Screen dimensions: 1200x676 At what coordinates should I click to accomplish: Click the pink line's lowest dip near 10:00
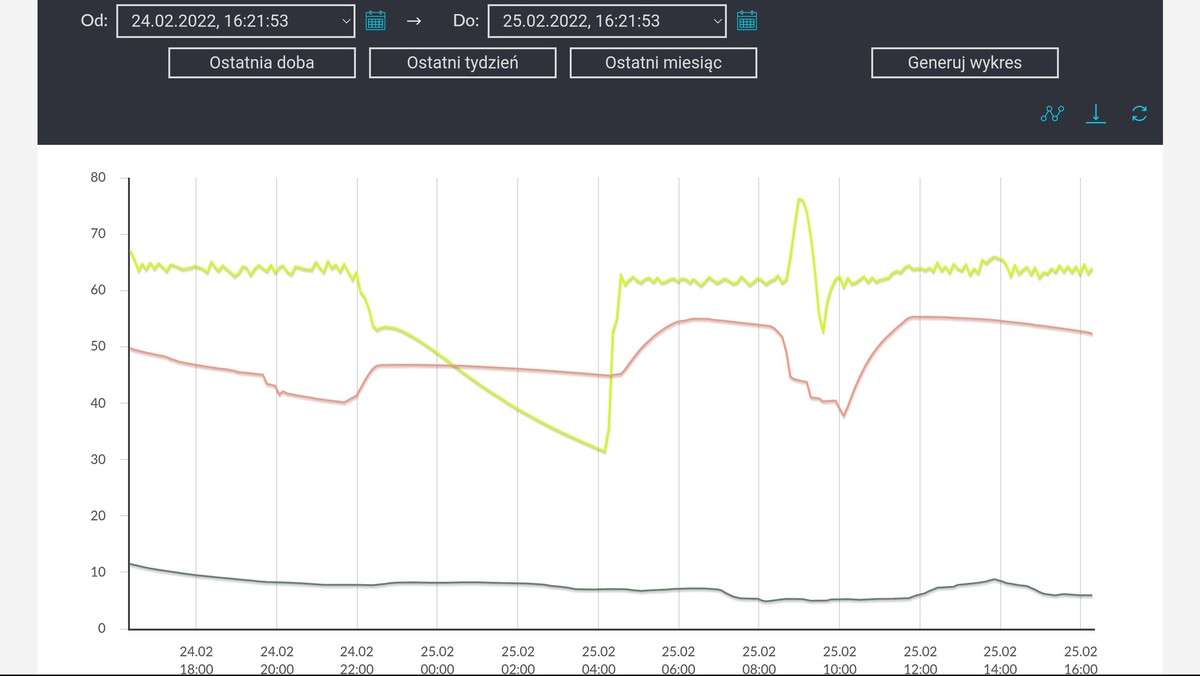[844, 415]
